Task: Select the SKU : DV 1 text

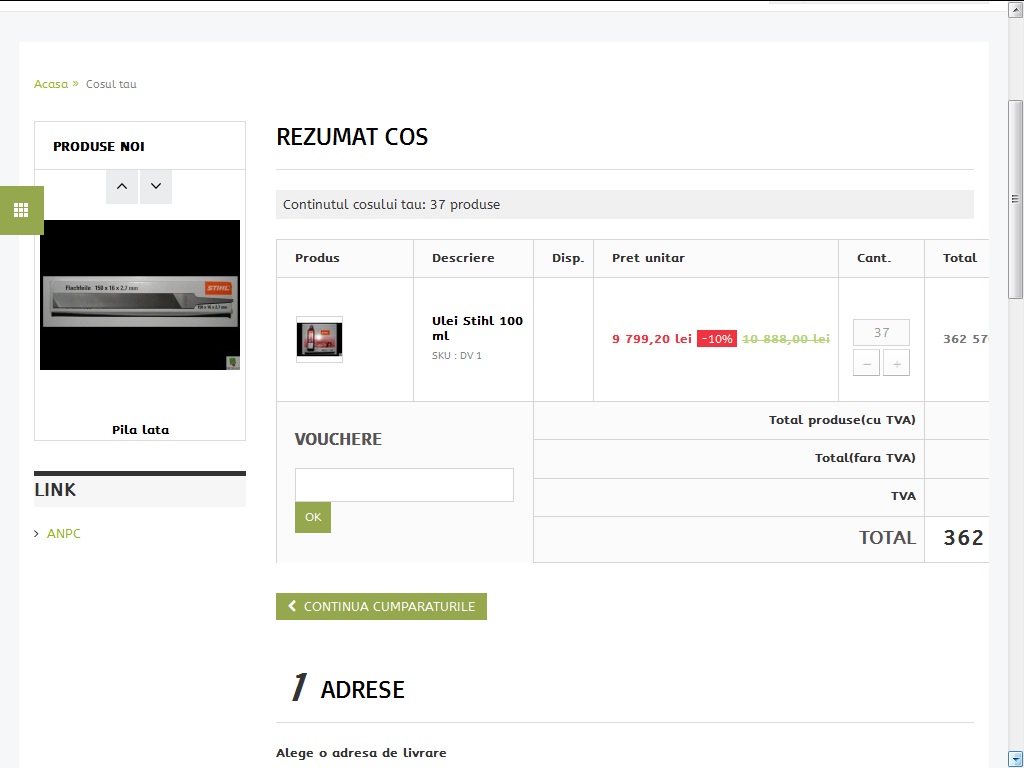Action: [456, 356]
